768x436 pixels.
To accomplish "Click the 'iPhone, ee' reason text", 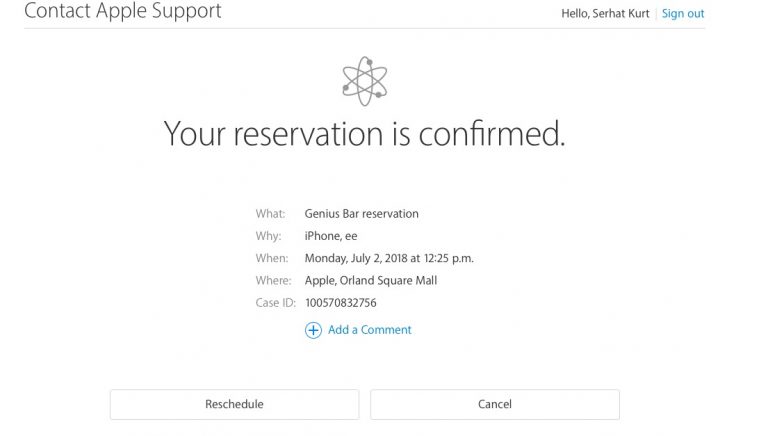I will [331, 236].
